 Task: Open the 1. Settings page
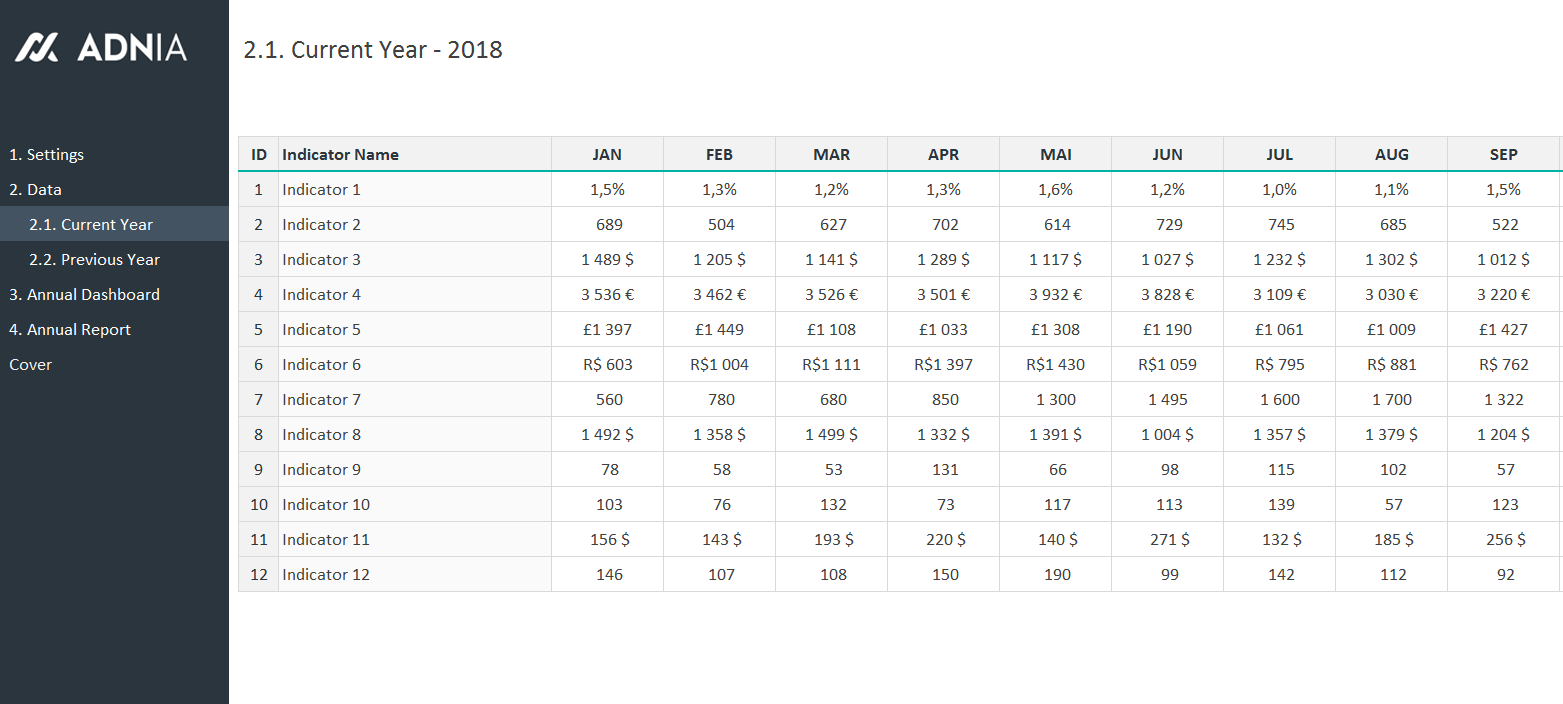pos(47,155)
